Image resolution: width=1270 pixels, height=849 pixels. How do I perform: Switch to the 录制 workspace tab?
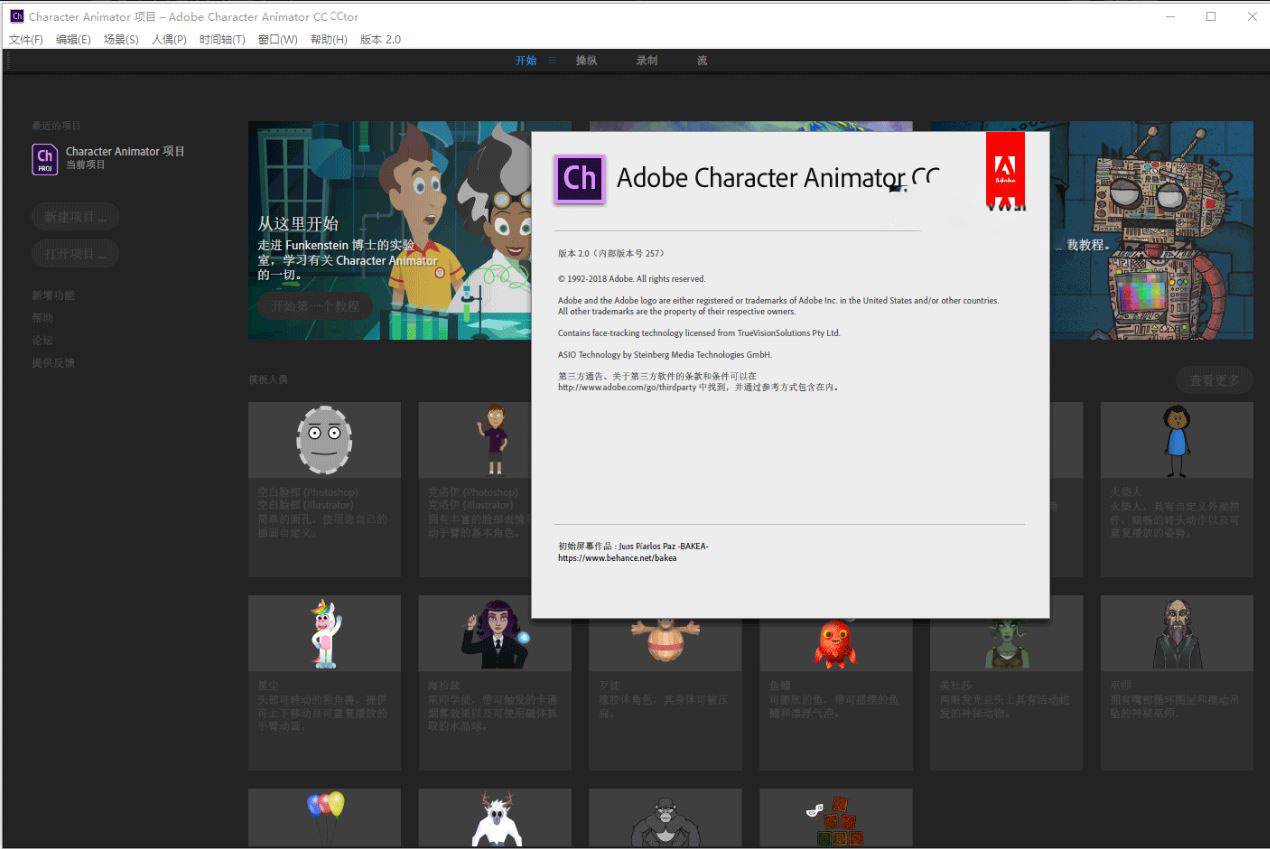pyautogui.click(x=647, y=60)
